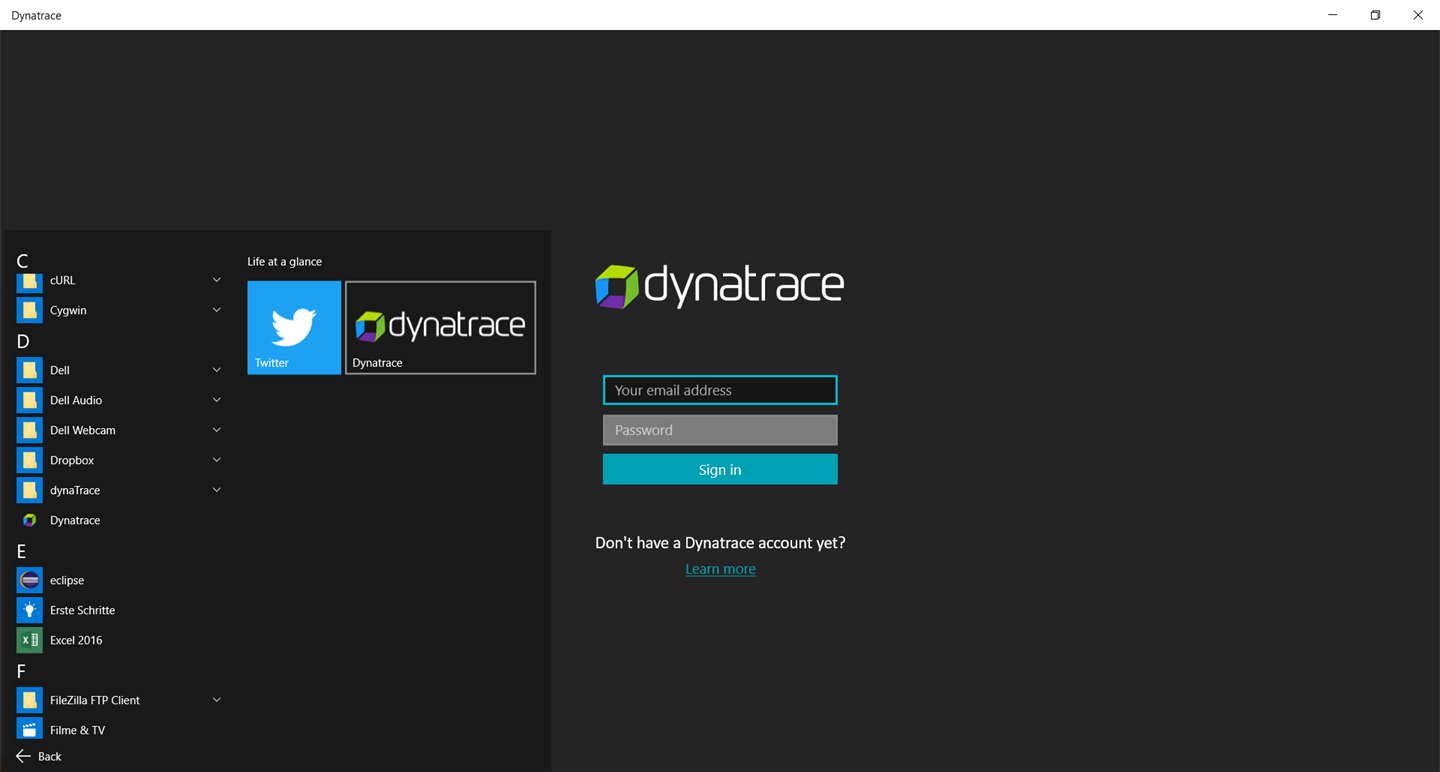Click into the Password field
This screenshot has height=772, width=1440.
[x=720, y=430]
